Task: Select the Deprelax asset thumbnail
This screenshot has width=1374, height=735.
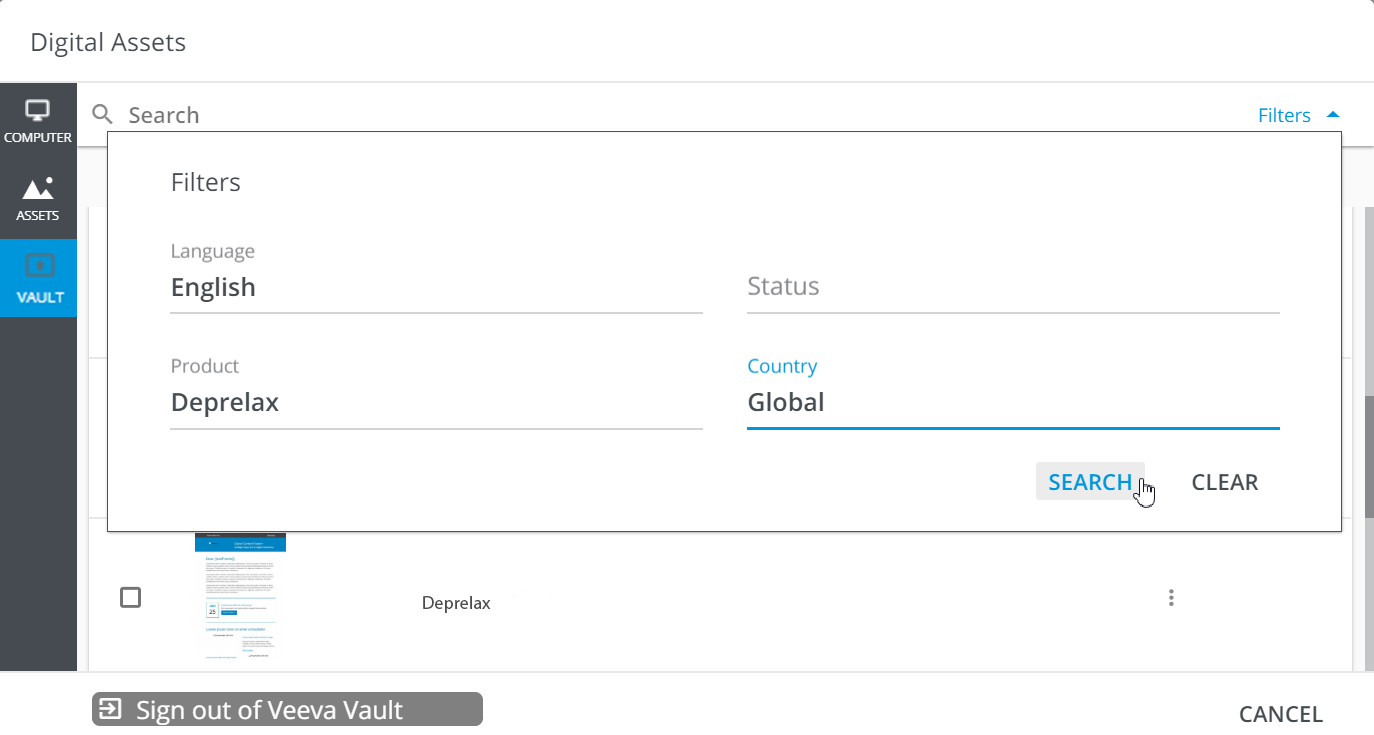Action: click(x=240, y=598)
